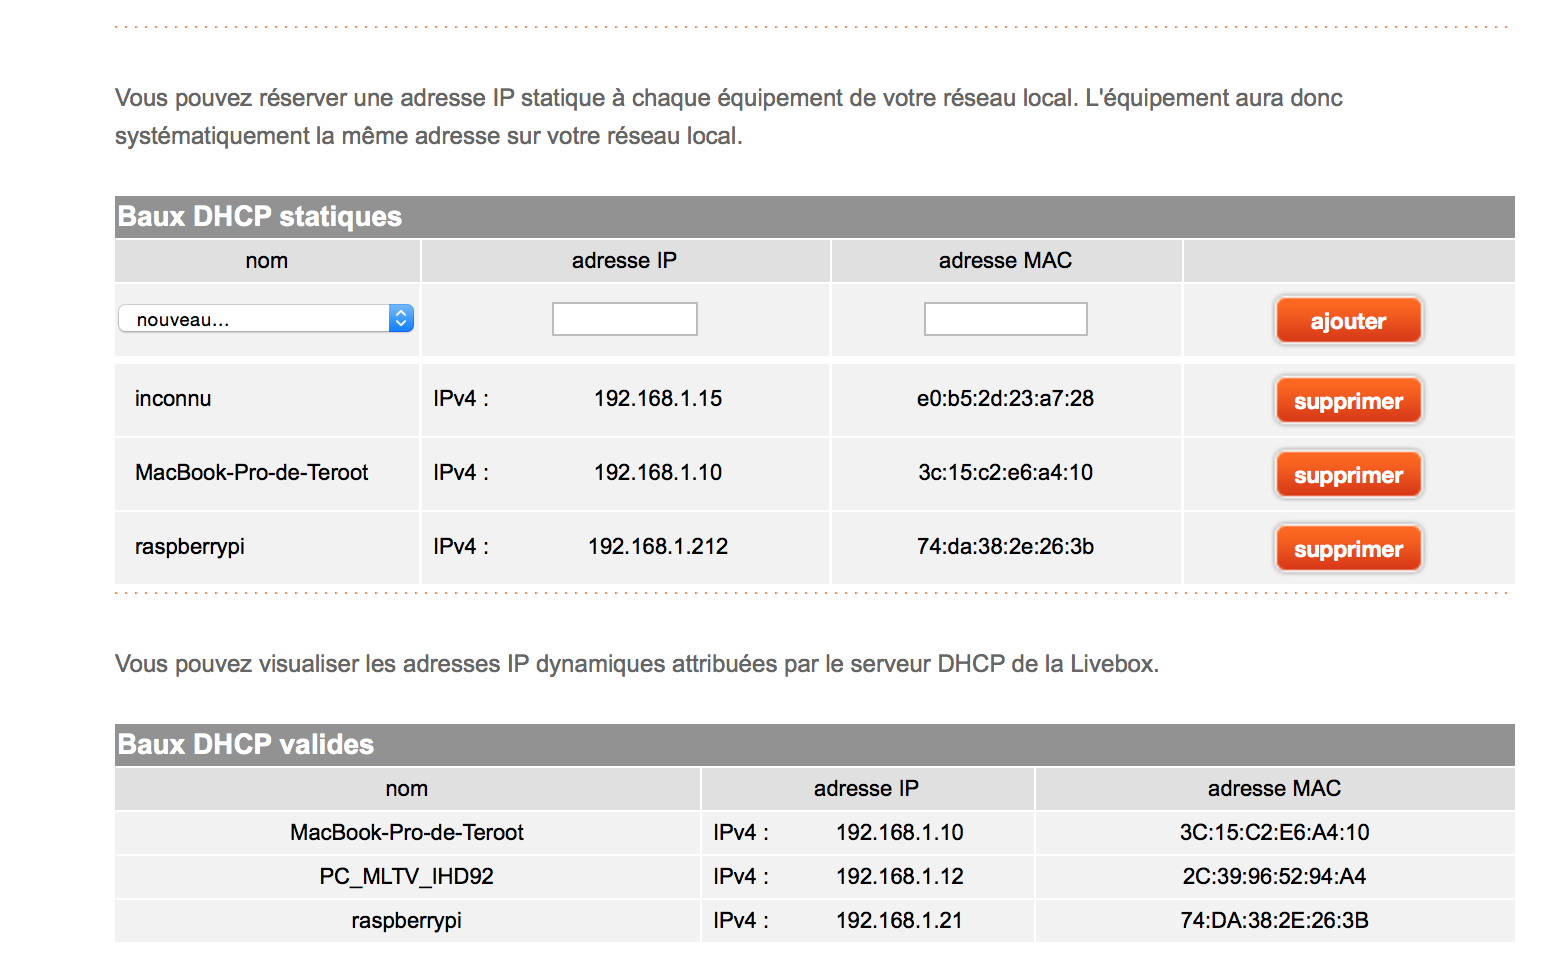Click the blue stepper arrows on the name selector

tap(401, 319)
